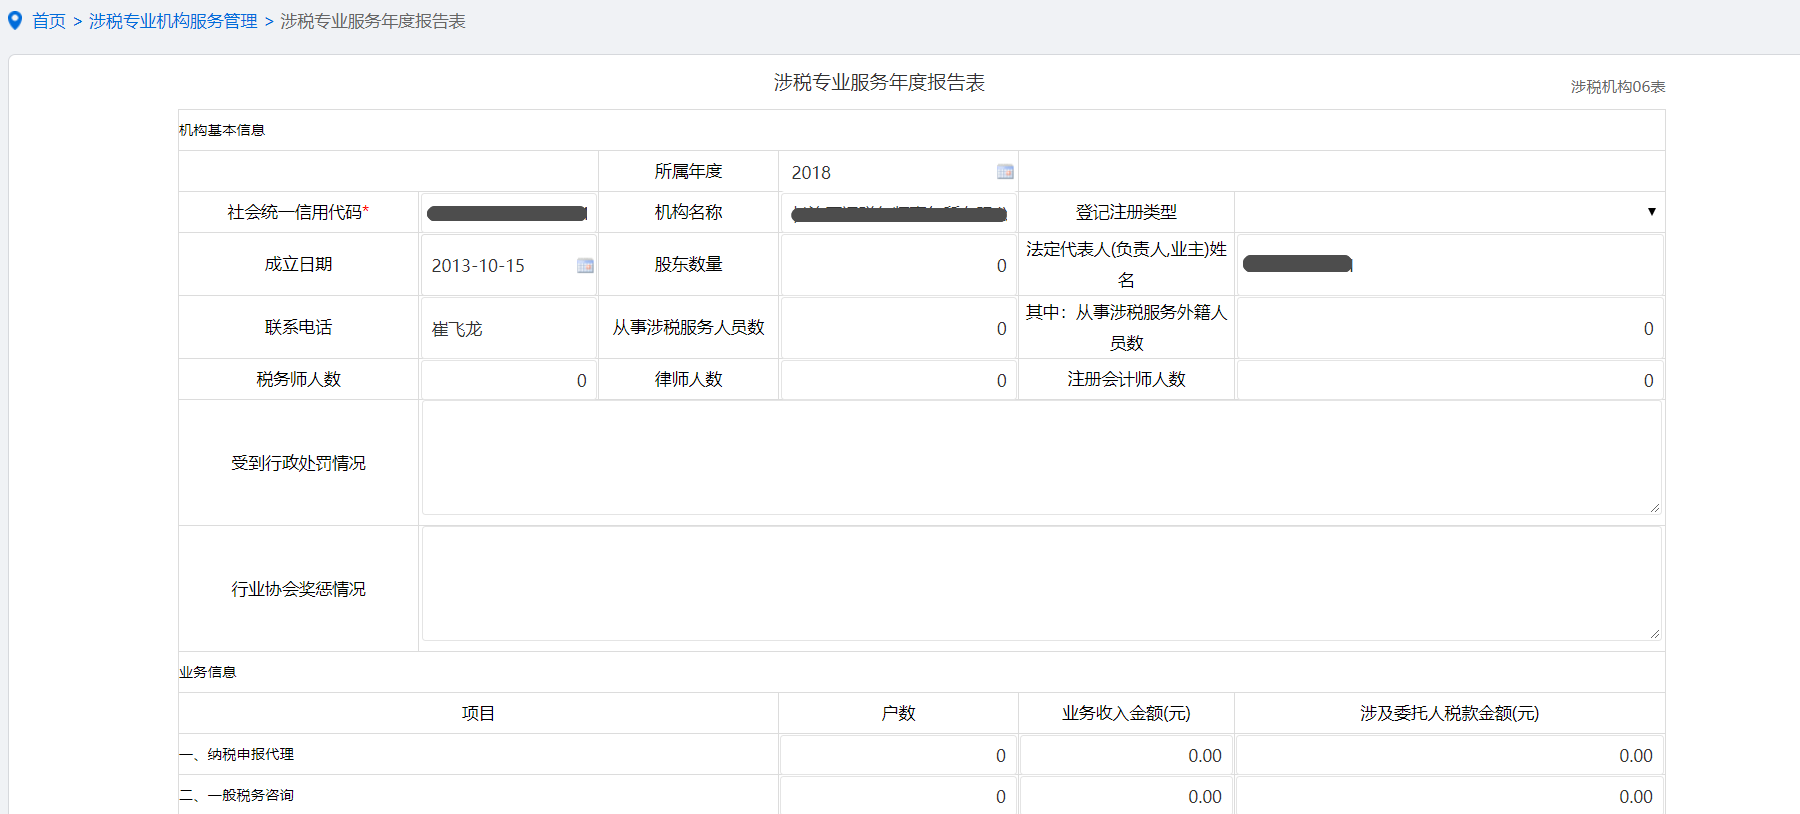Expand the 登记注册类型 dropdown

point(1449,212)
